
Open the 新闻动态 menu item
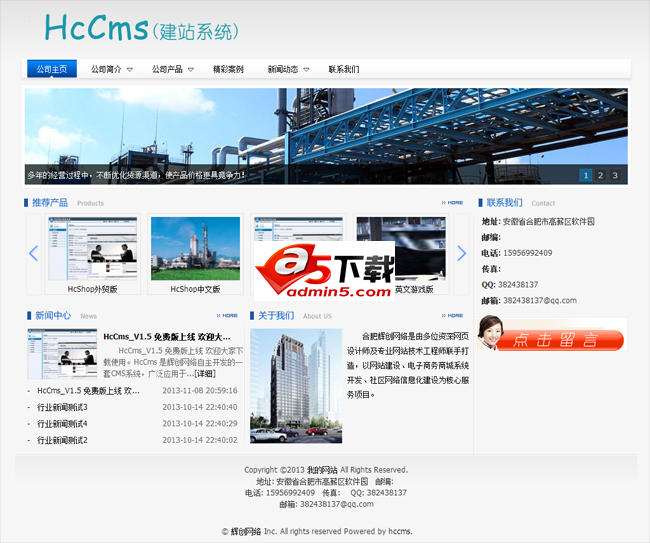tap(283, 69)
